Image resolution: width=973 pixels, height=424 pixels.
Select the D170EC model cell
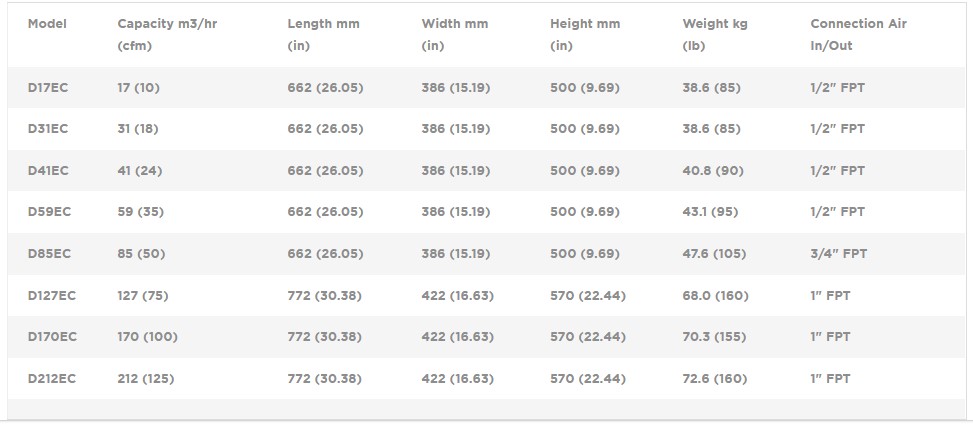[52, 337]
